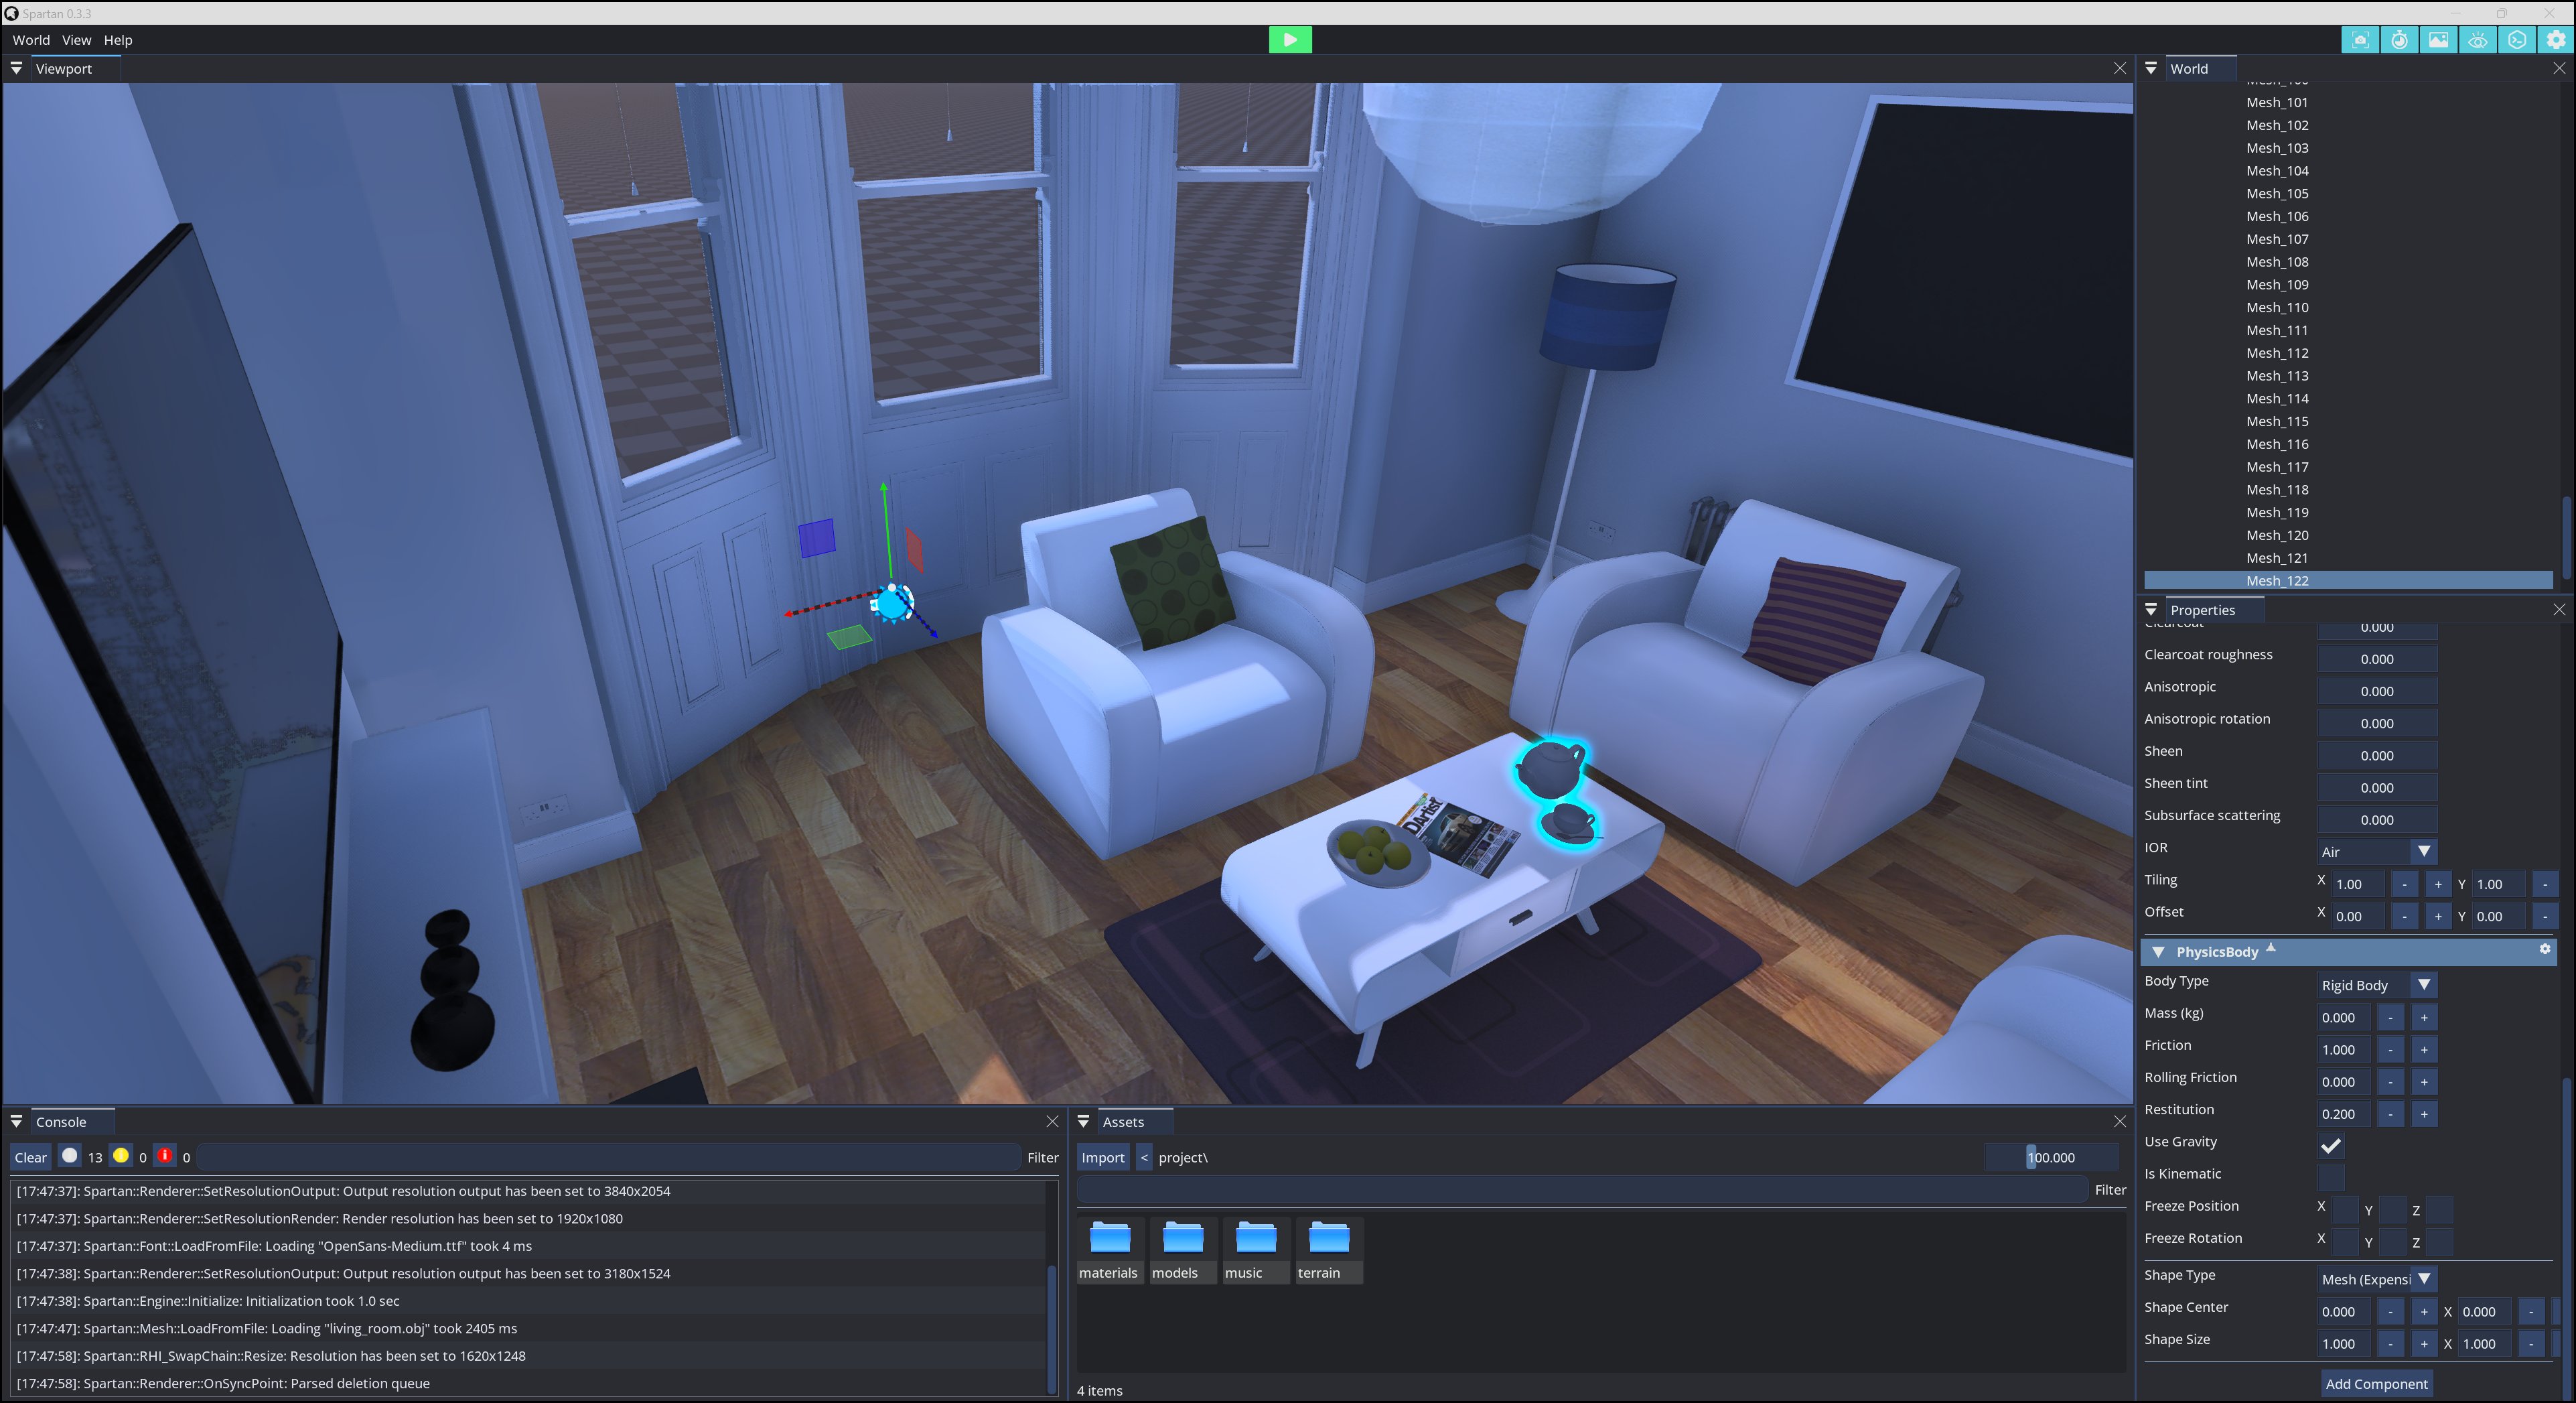Open the Help menu
This screenshot has height=1403, width=2576.
click(118, 40)
